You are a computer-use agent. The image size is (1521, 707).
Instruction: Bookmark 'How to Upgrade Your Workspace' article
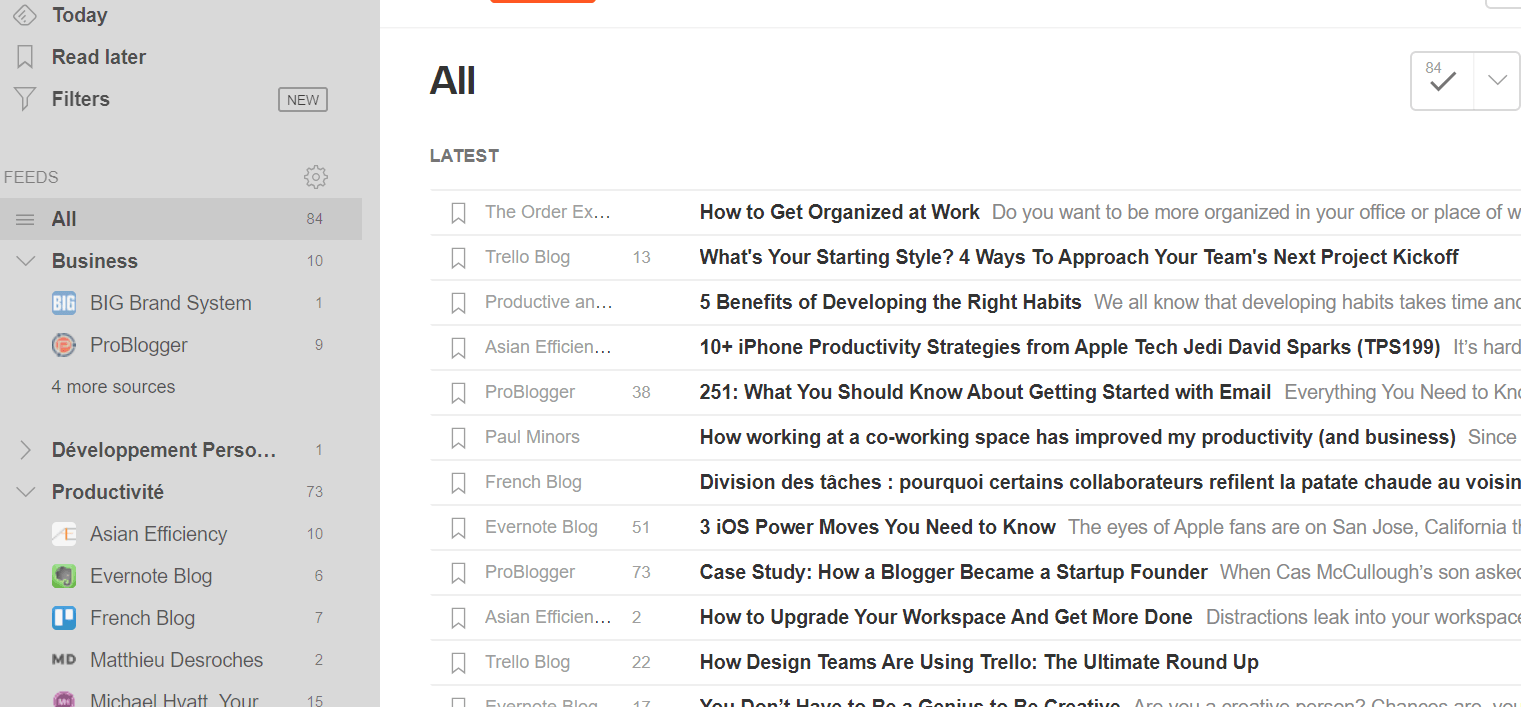point(458,617)
